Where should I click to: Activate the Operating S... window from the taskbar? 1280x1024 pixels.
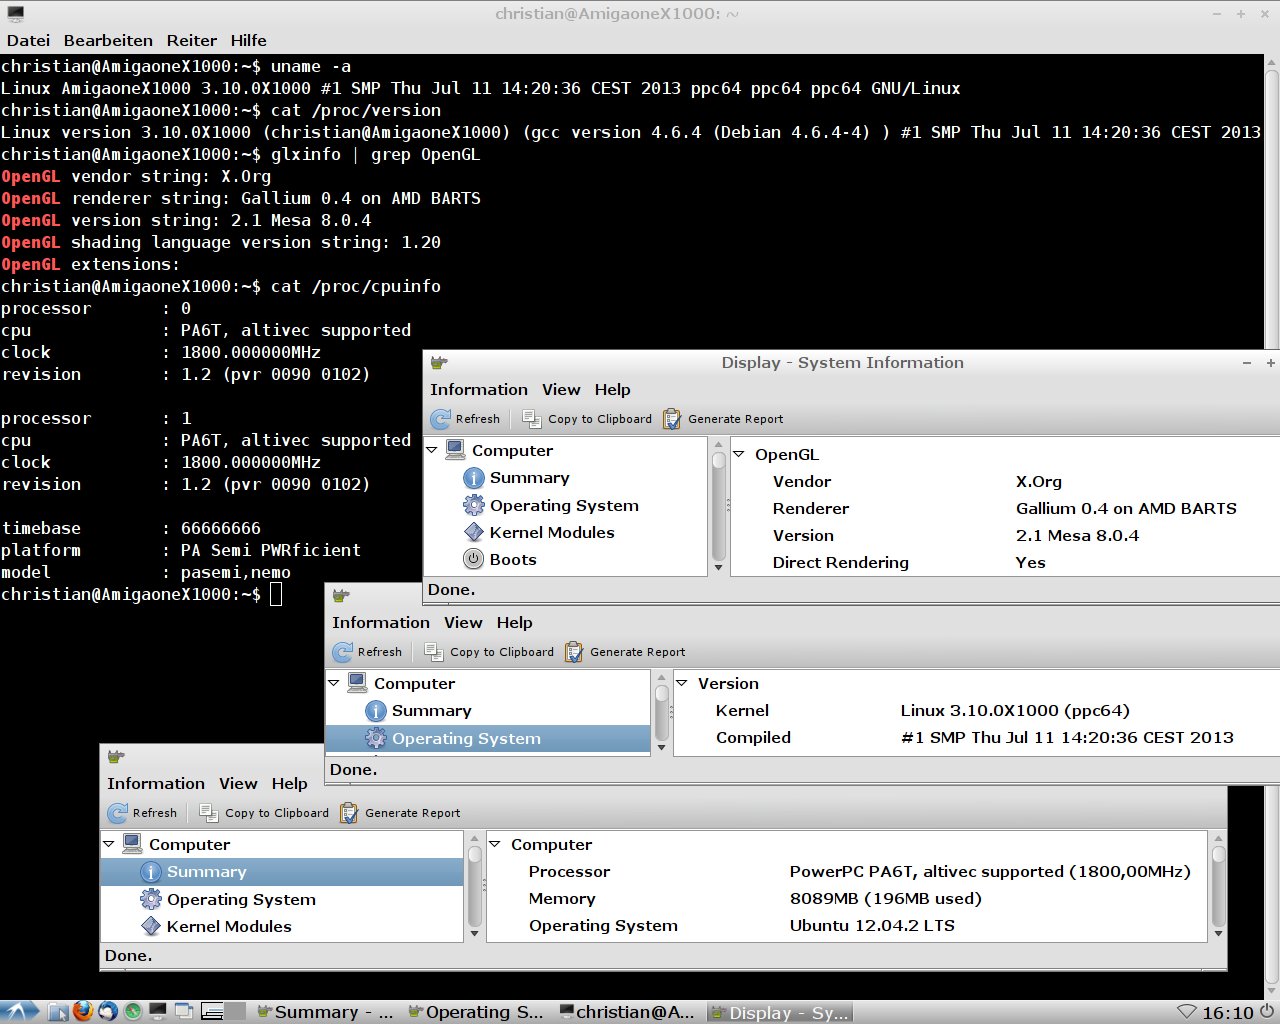pyautogui.click(x=477, y=1012)
